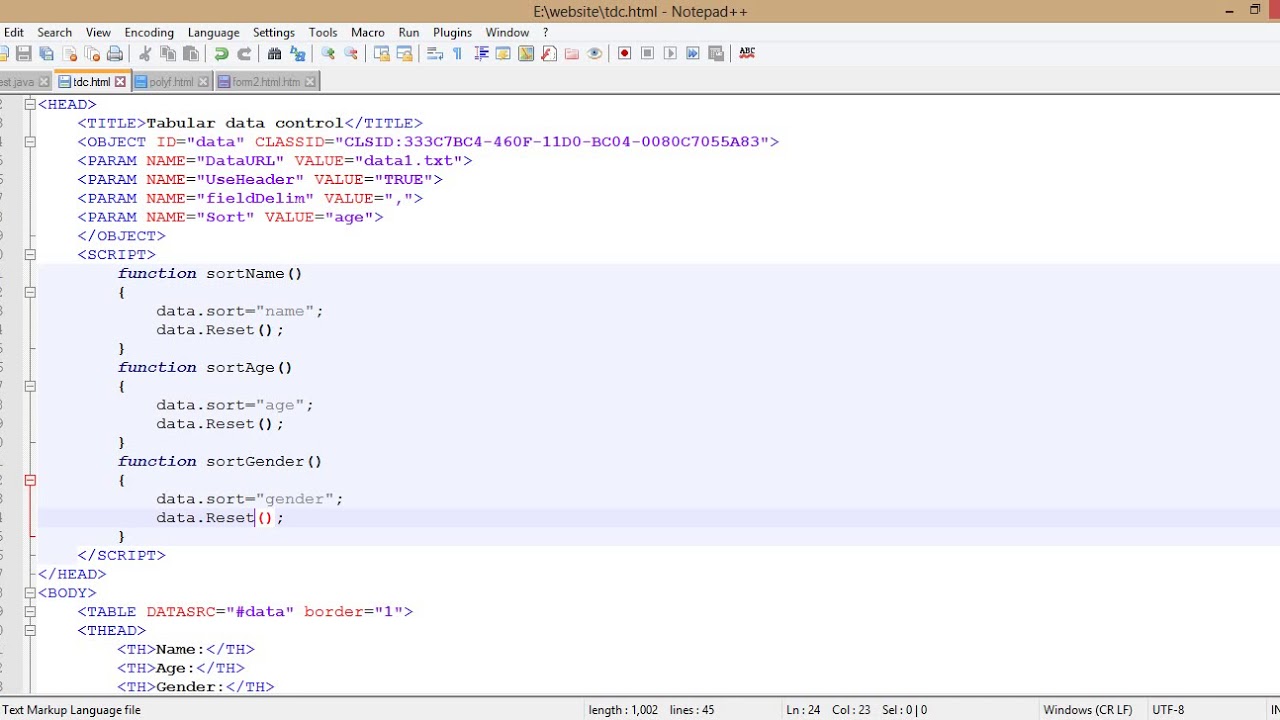Click the TITLE Tabular data control line
1280x720 pixels.
[250, 123]
